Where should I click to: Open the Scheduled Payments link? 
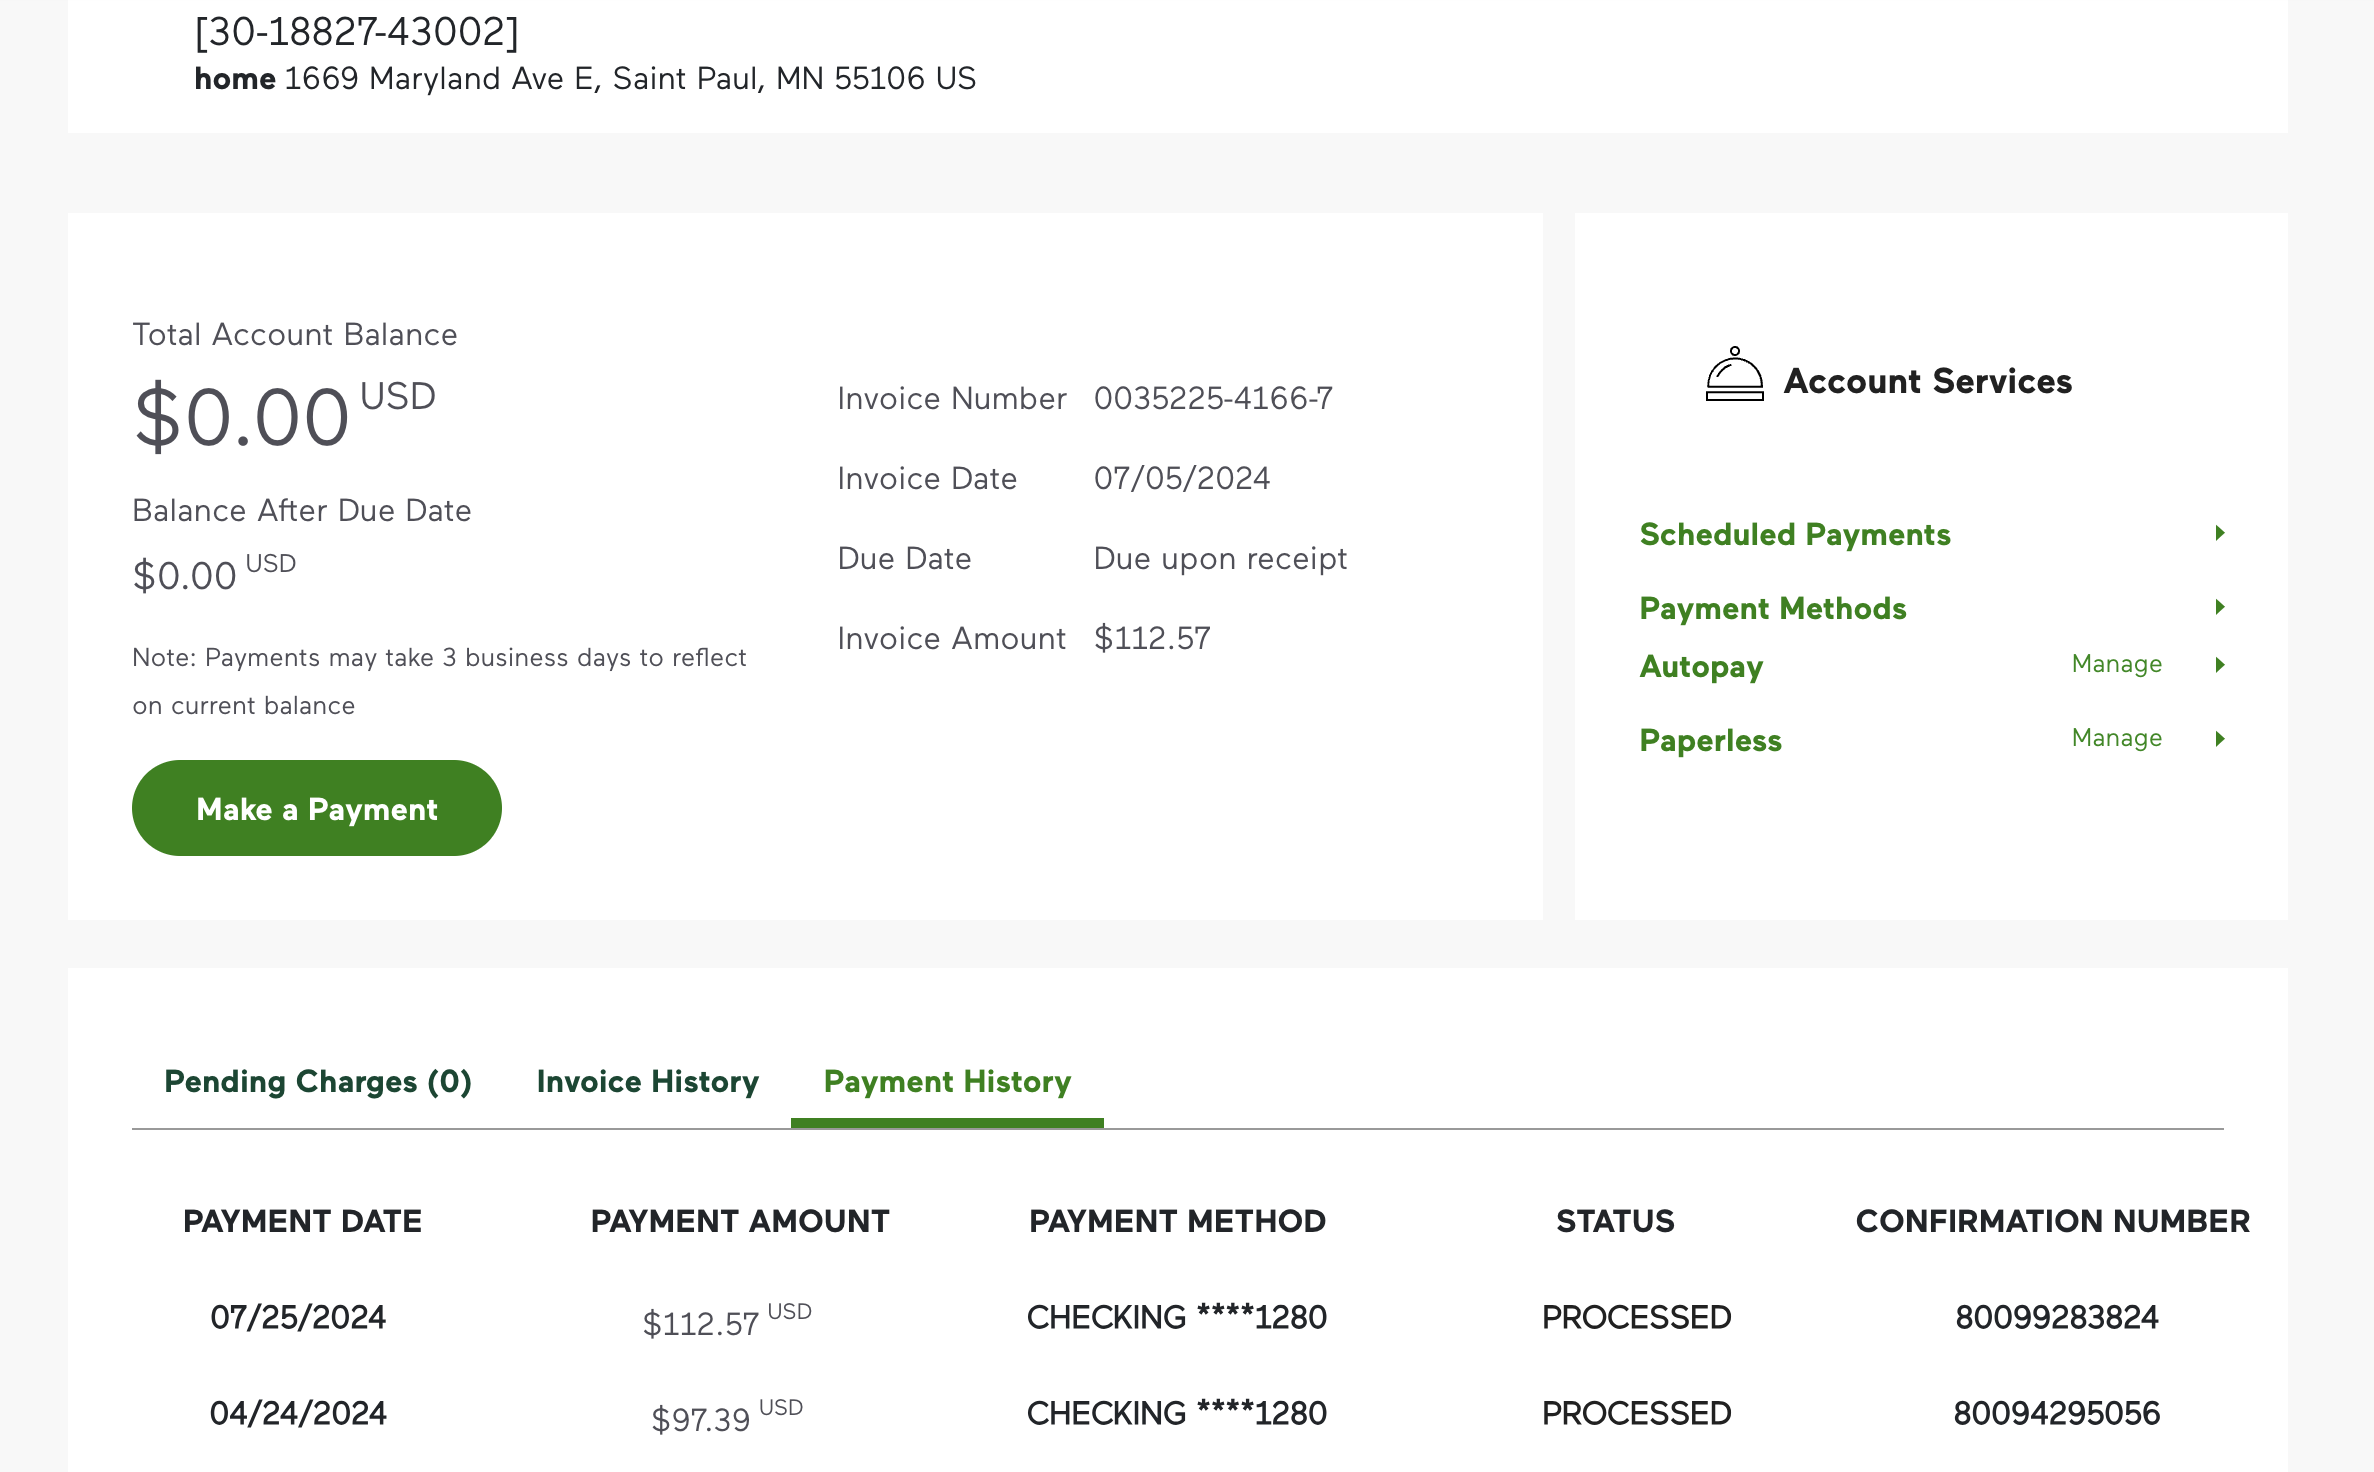1794,534
